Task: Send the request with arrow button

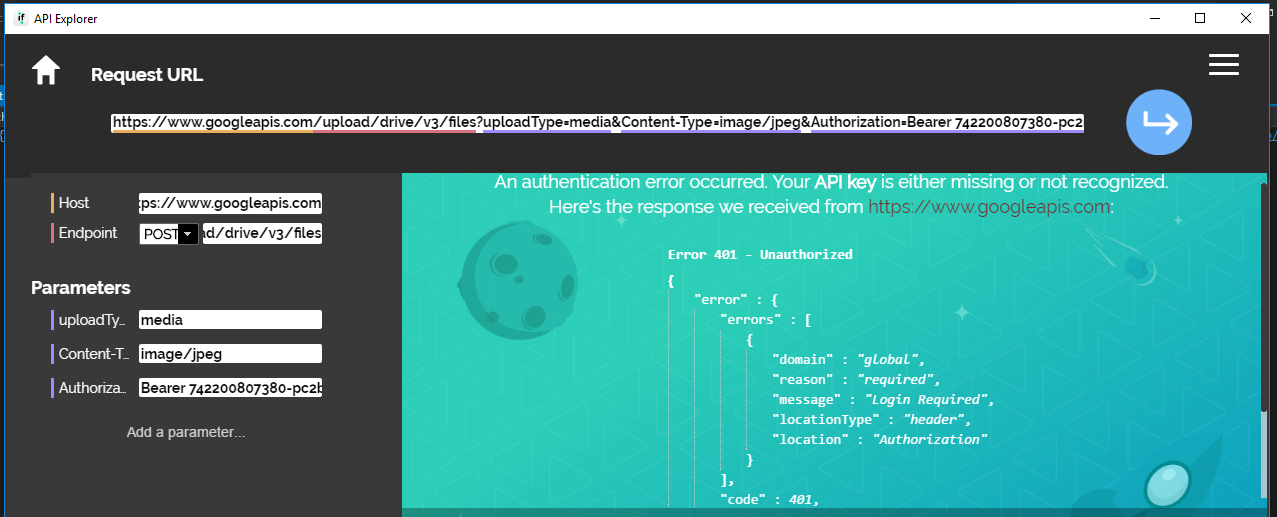Action: pyautogui.click(x=1159, y=123)
